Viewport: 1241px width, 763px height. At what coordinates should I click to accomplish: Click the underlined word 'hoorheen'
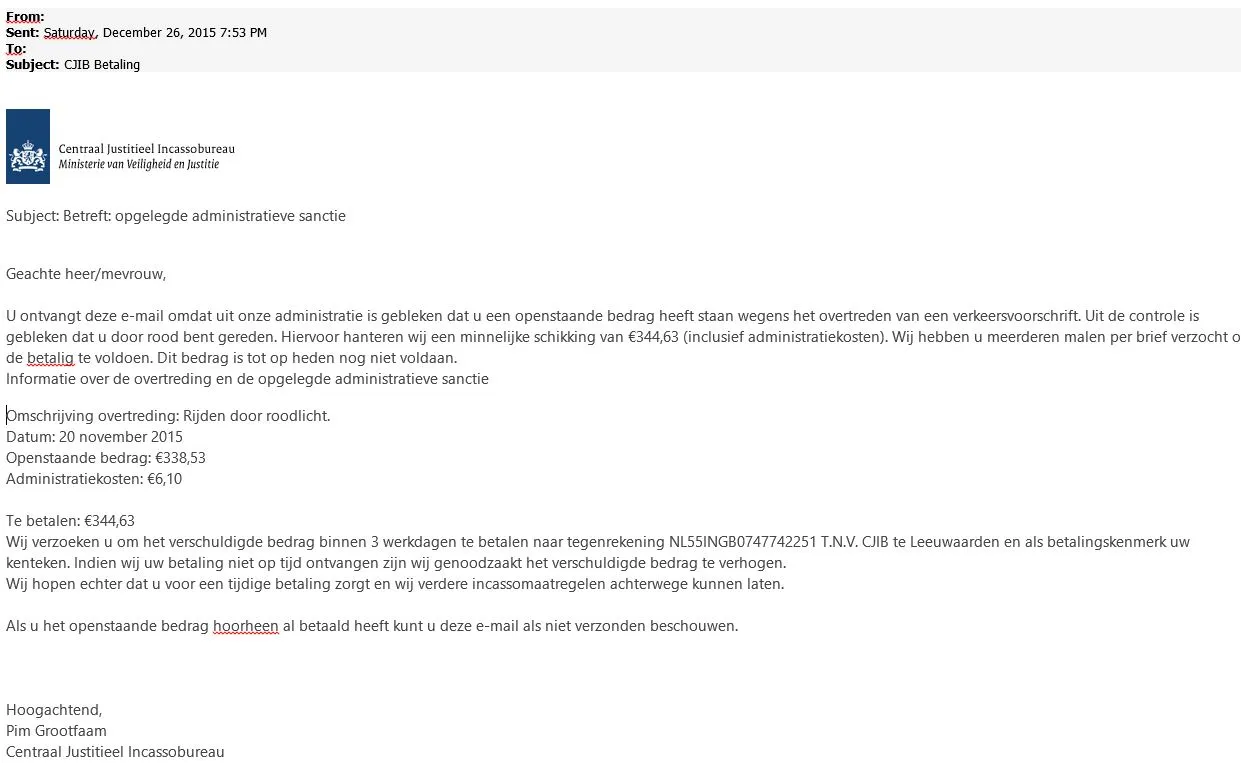click(x=245, y=626)
